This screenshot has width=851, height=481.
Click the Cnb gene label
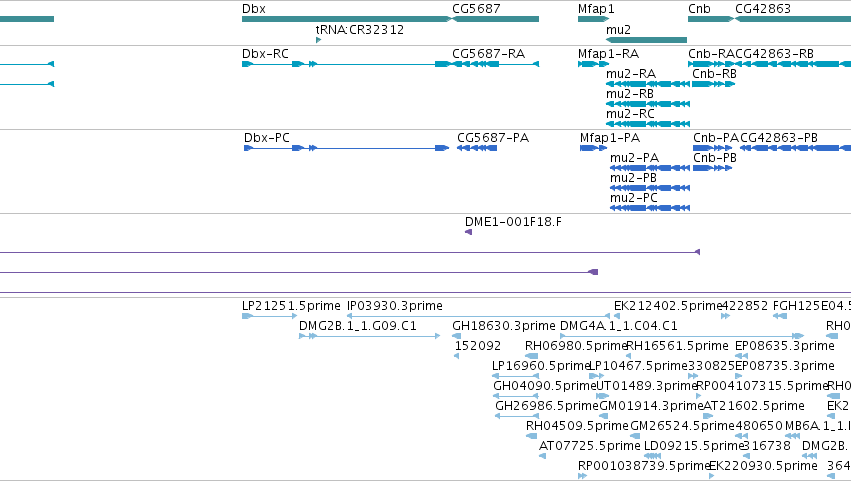pos(699,9)
